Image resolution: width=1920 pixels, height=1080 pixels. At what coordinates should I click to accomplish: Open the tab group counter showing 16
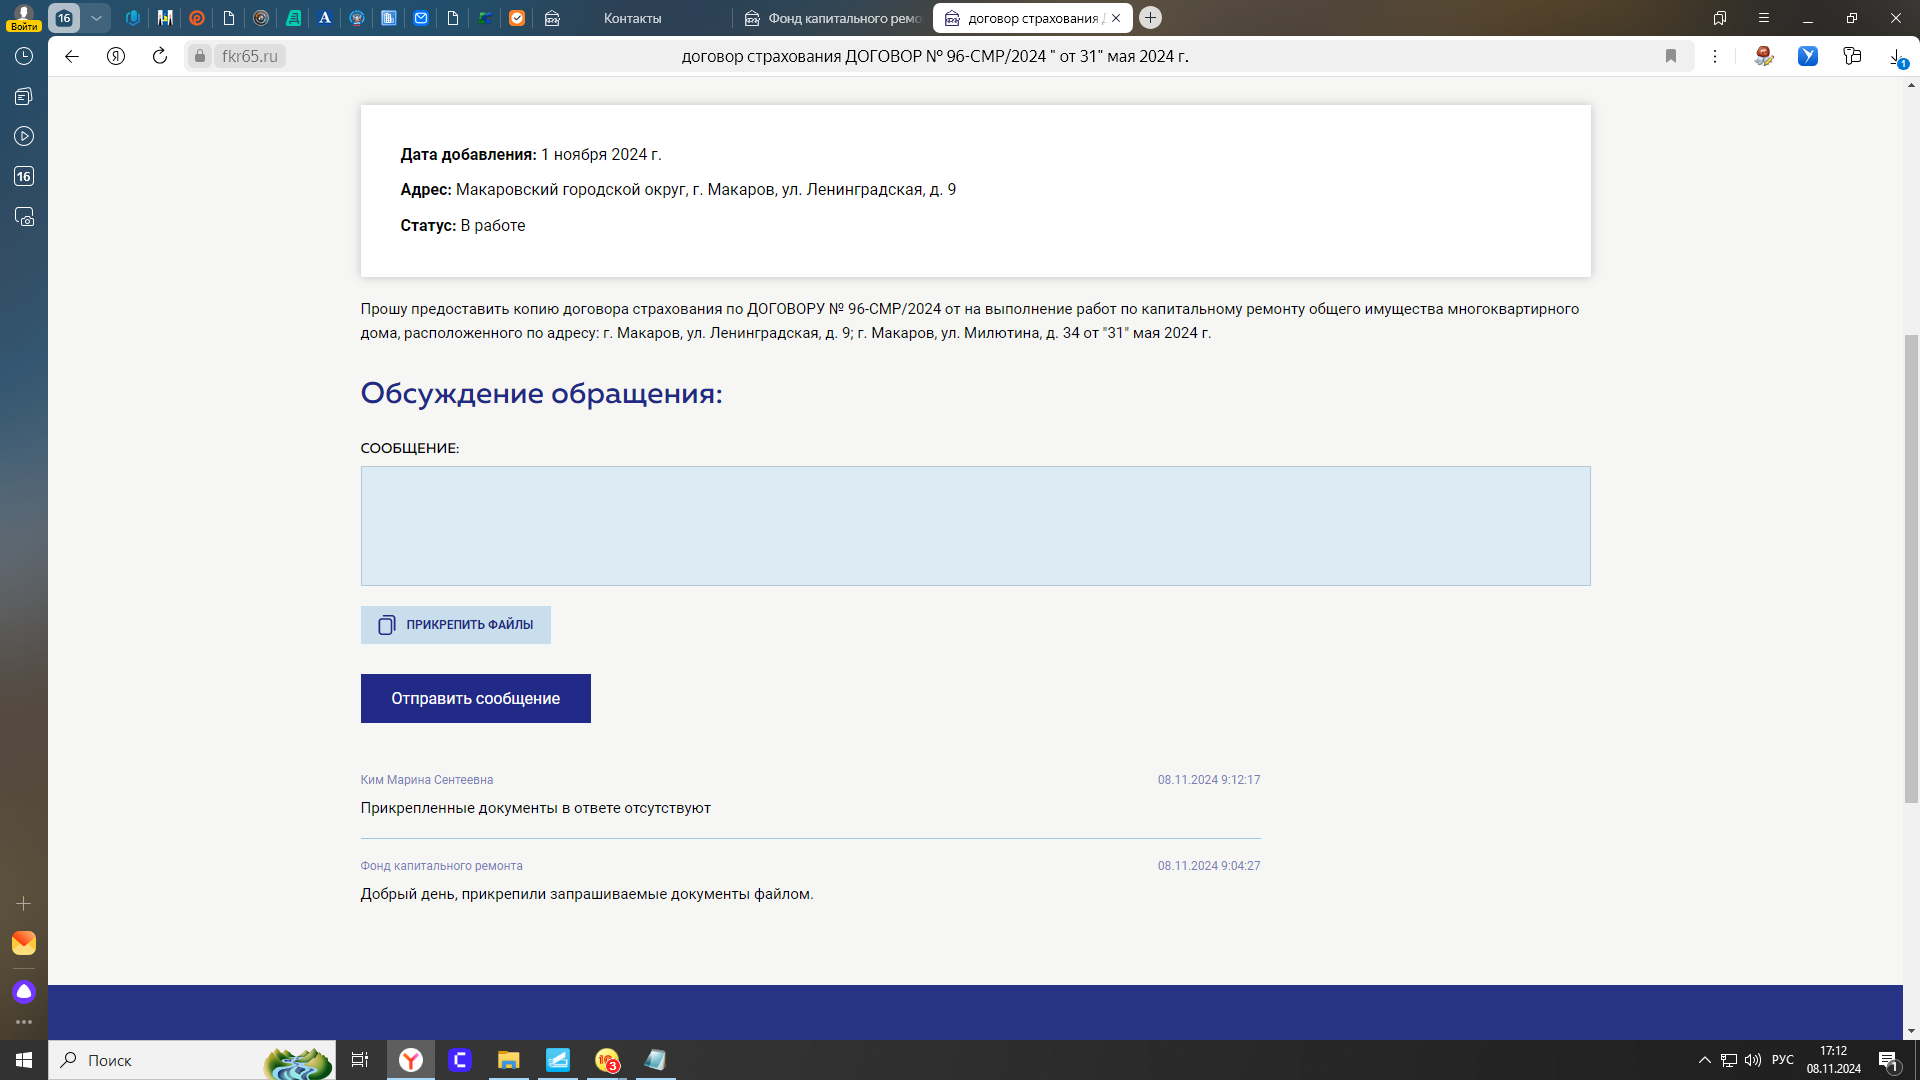pyautogui.click(x=64, y=18)
